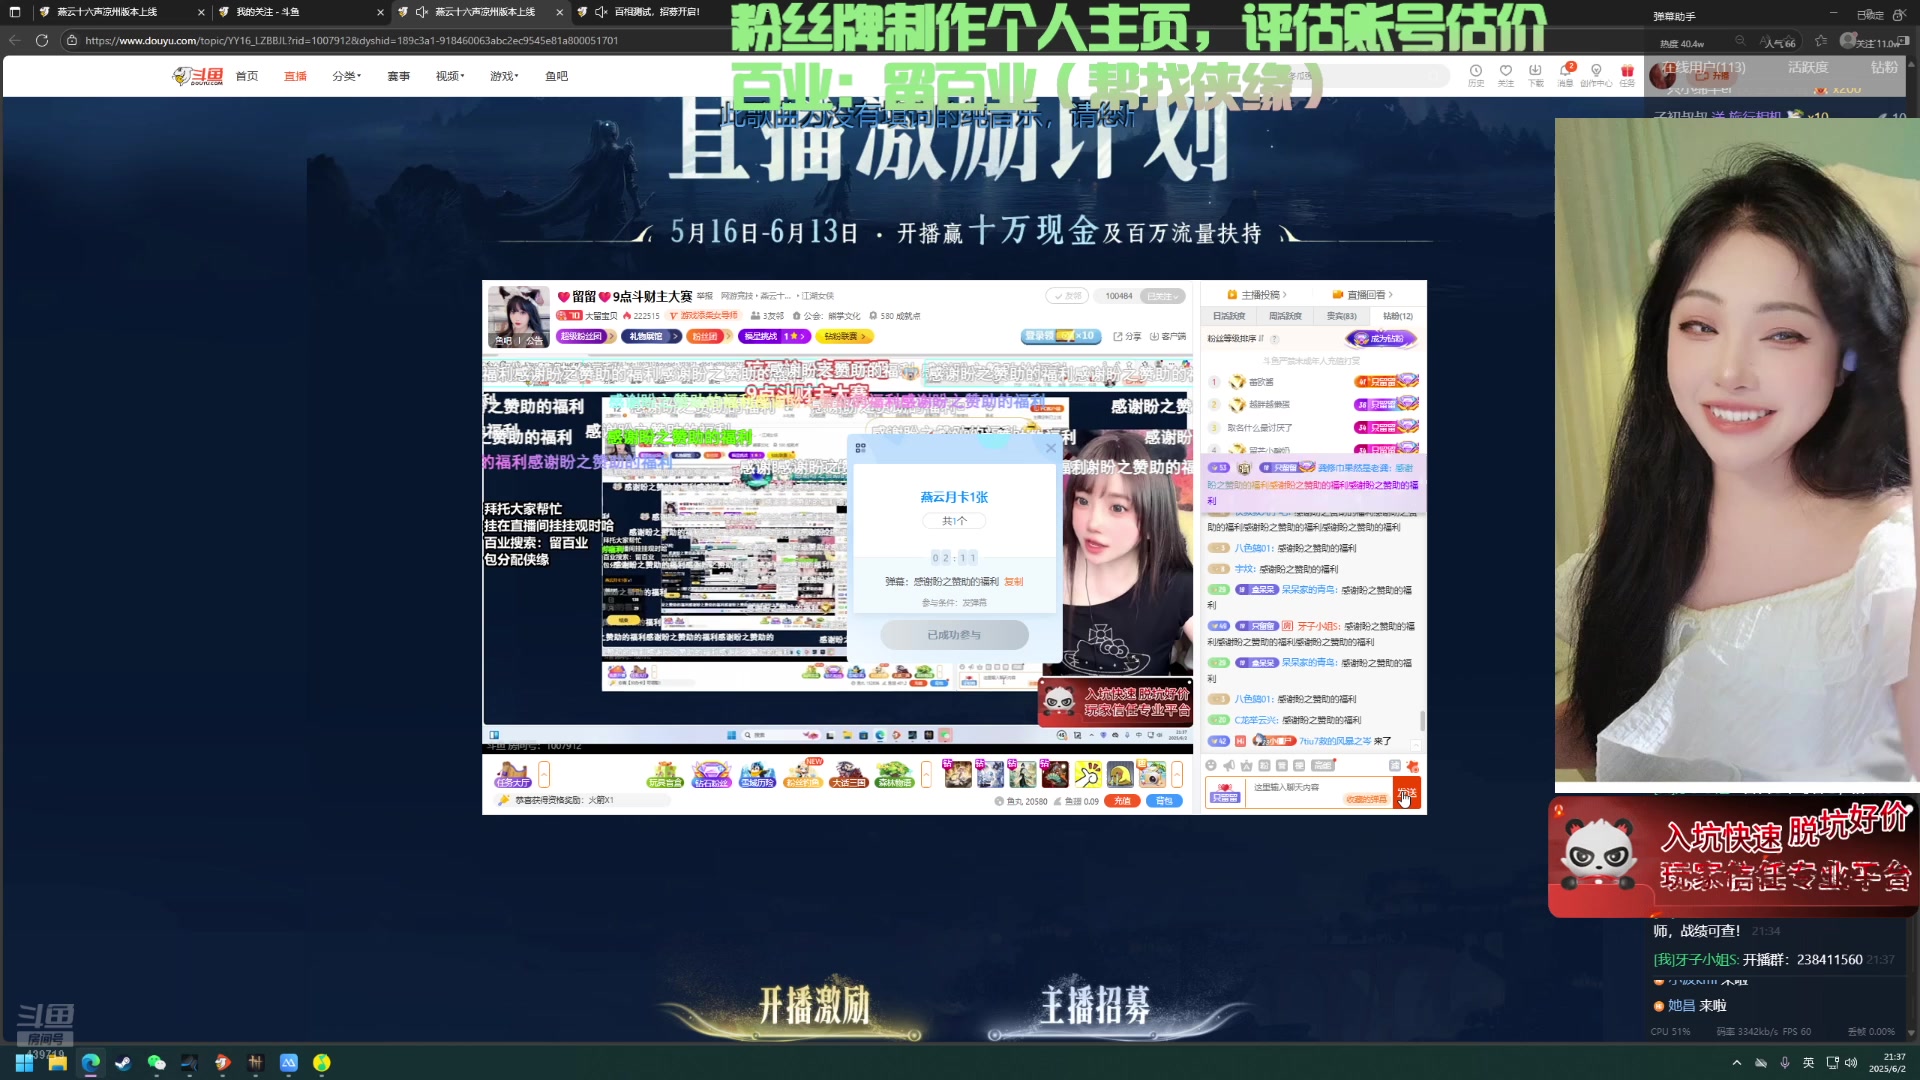Go to 赛事 in navigation
The width and height of the screenshot is (1920, 1080).
coord(398,76)
